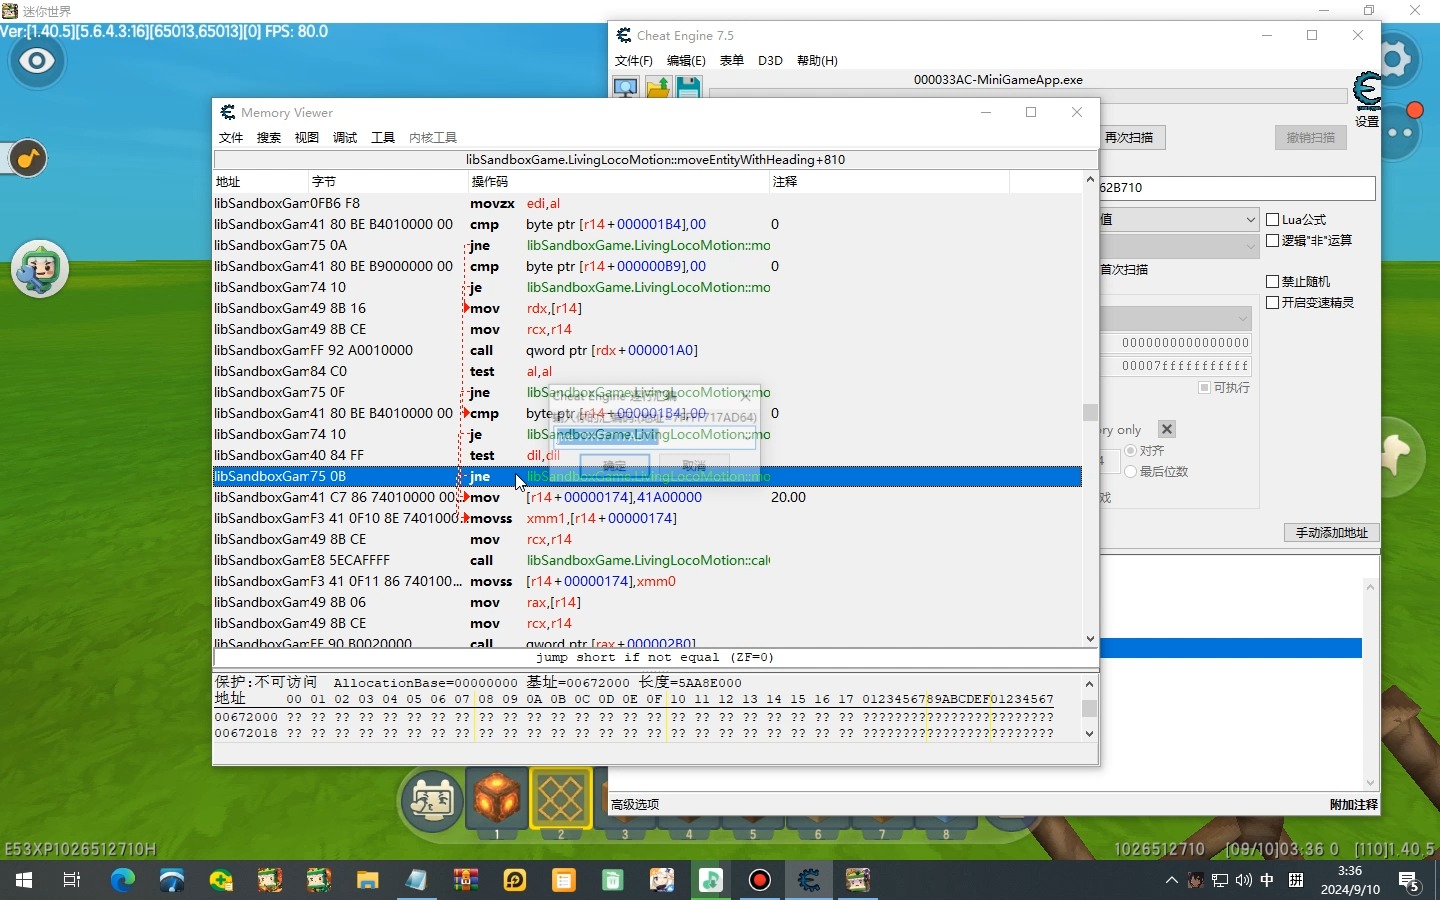Click the disassembler scroll up arrow
This screenshot has height=900, width=1440.
tap(1090, 180)
